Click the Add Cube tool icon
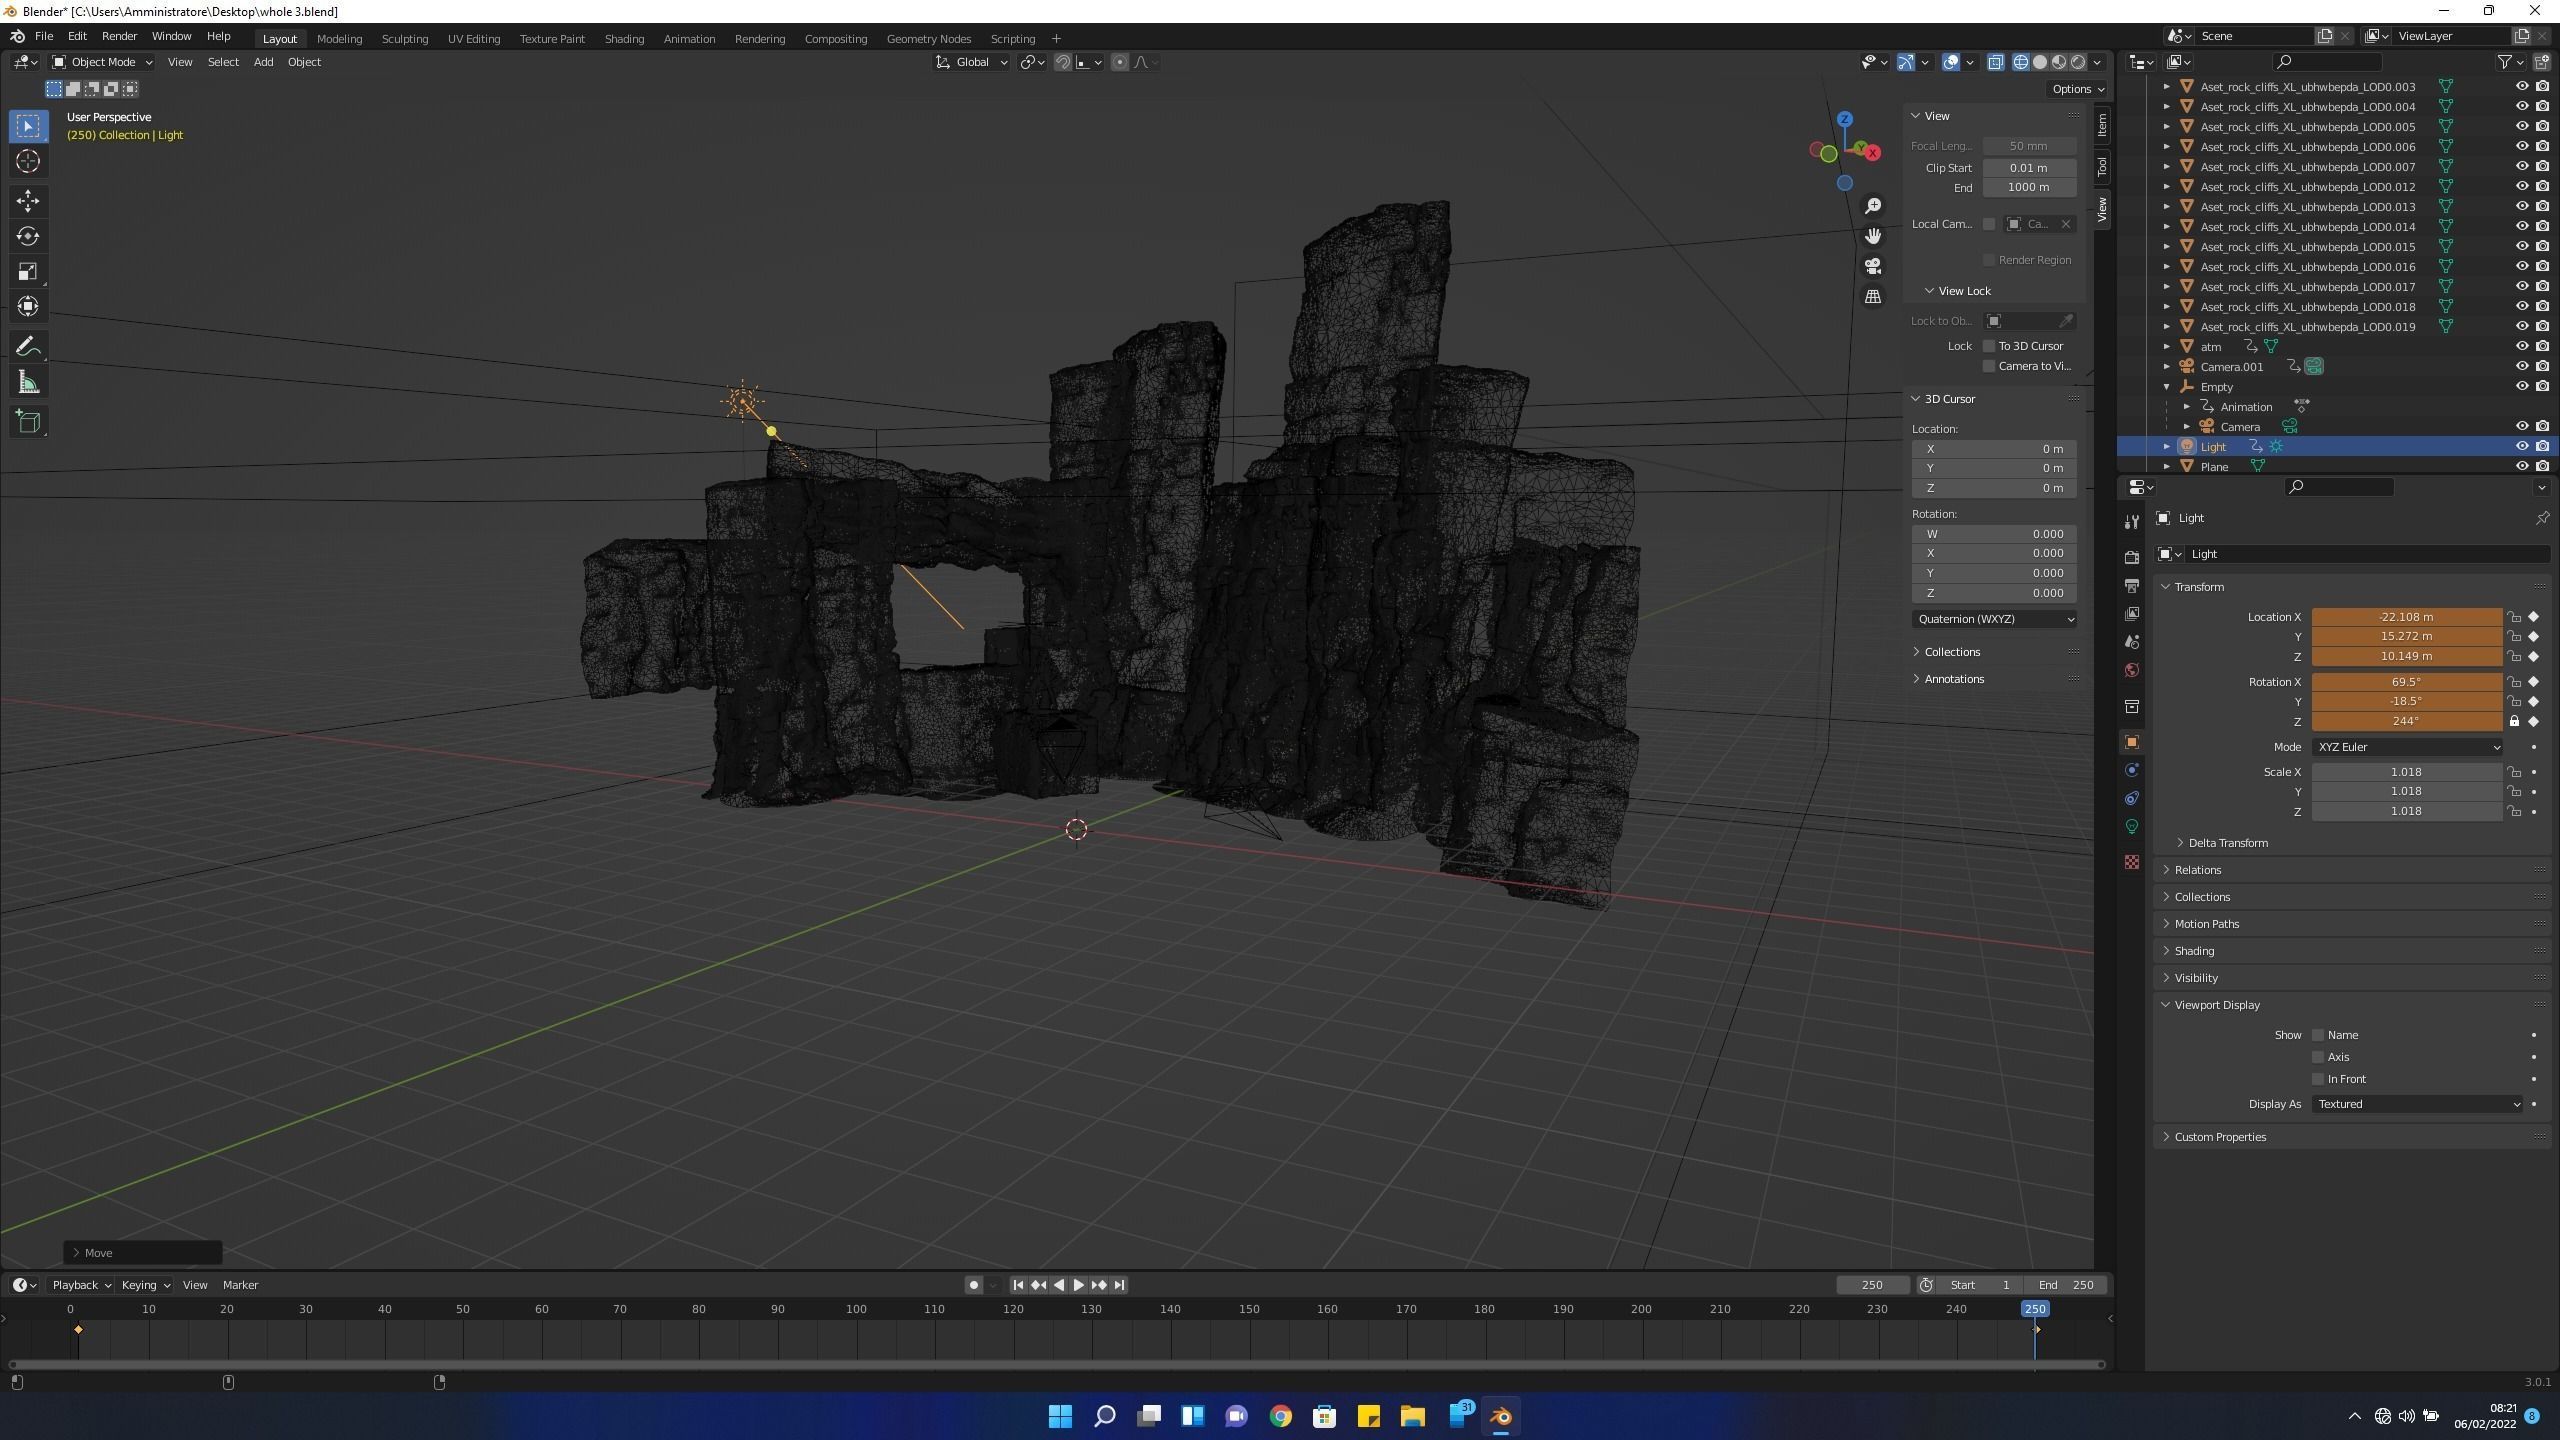This screenshot has height=1440, width=2560. 28,422
